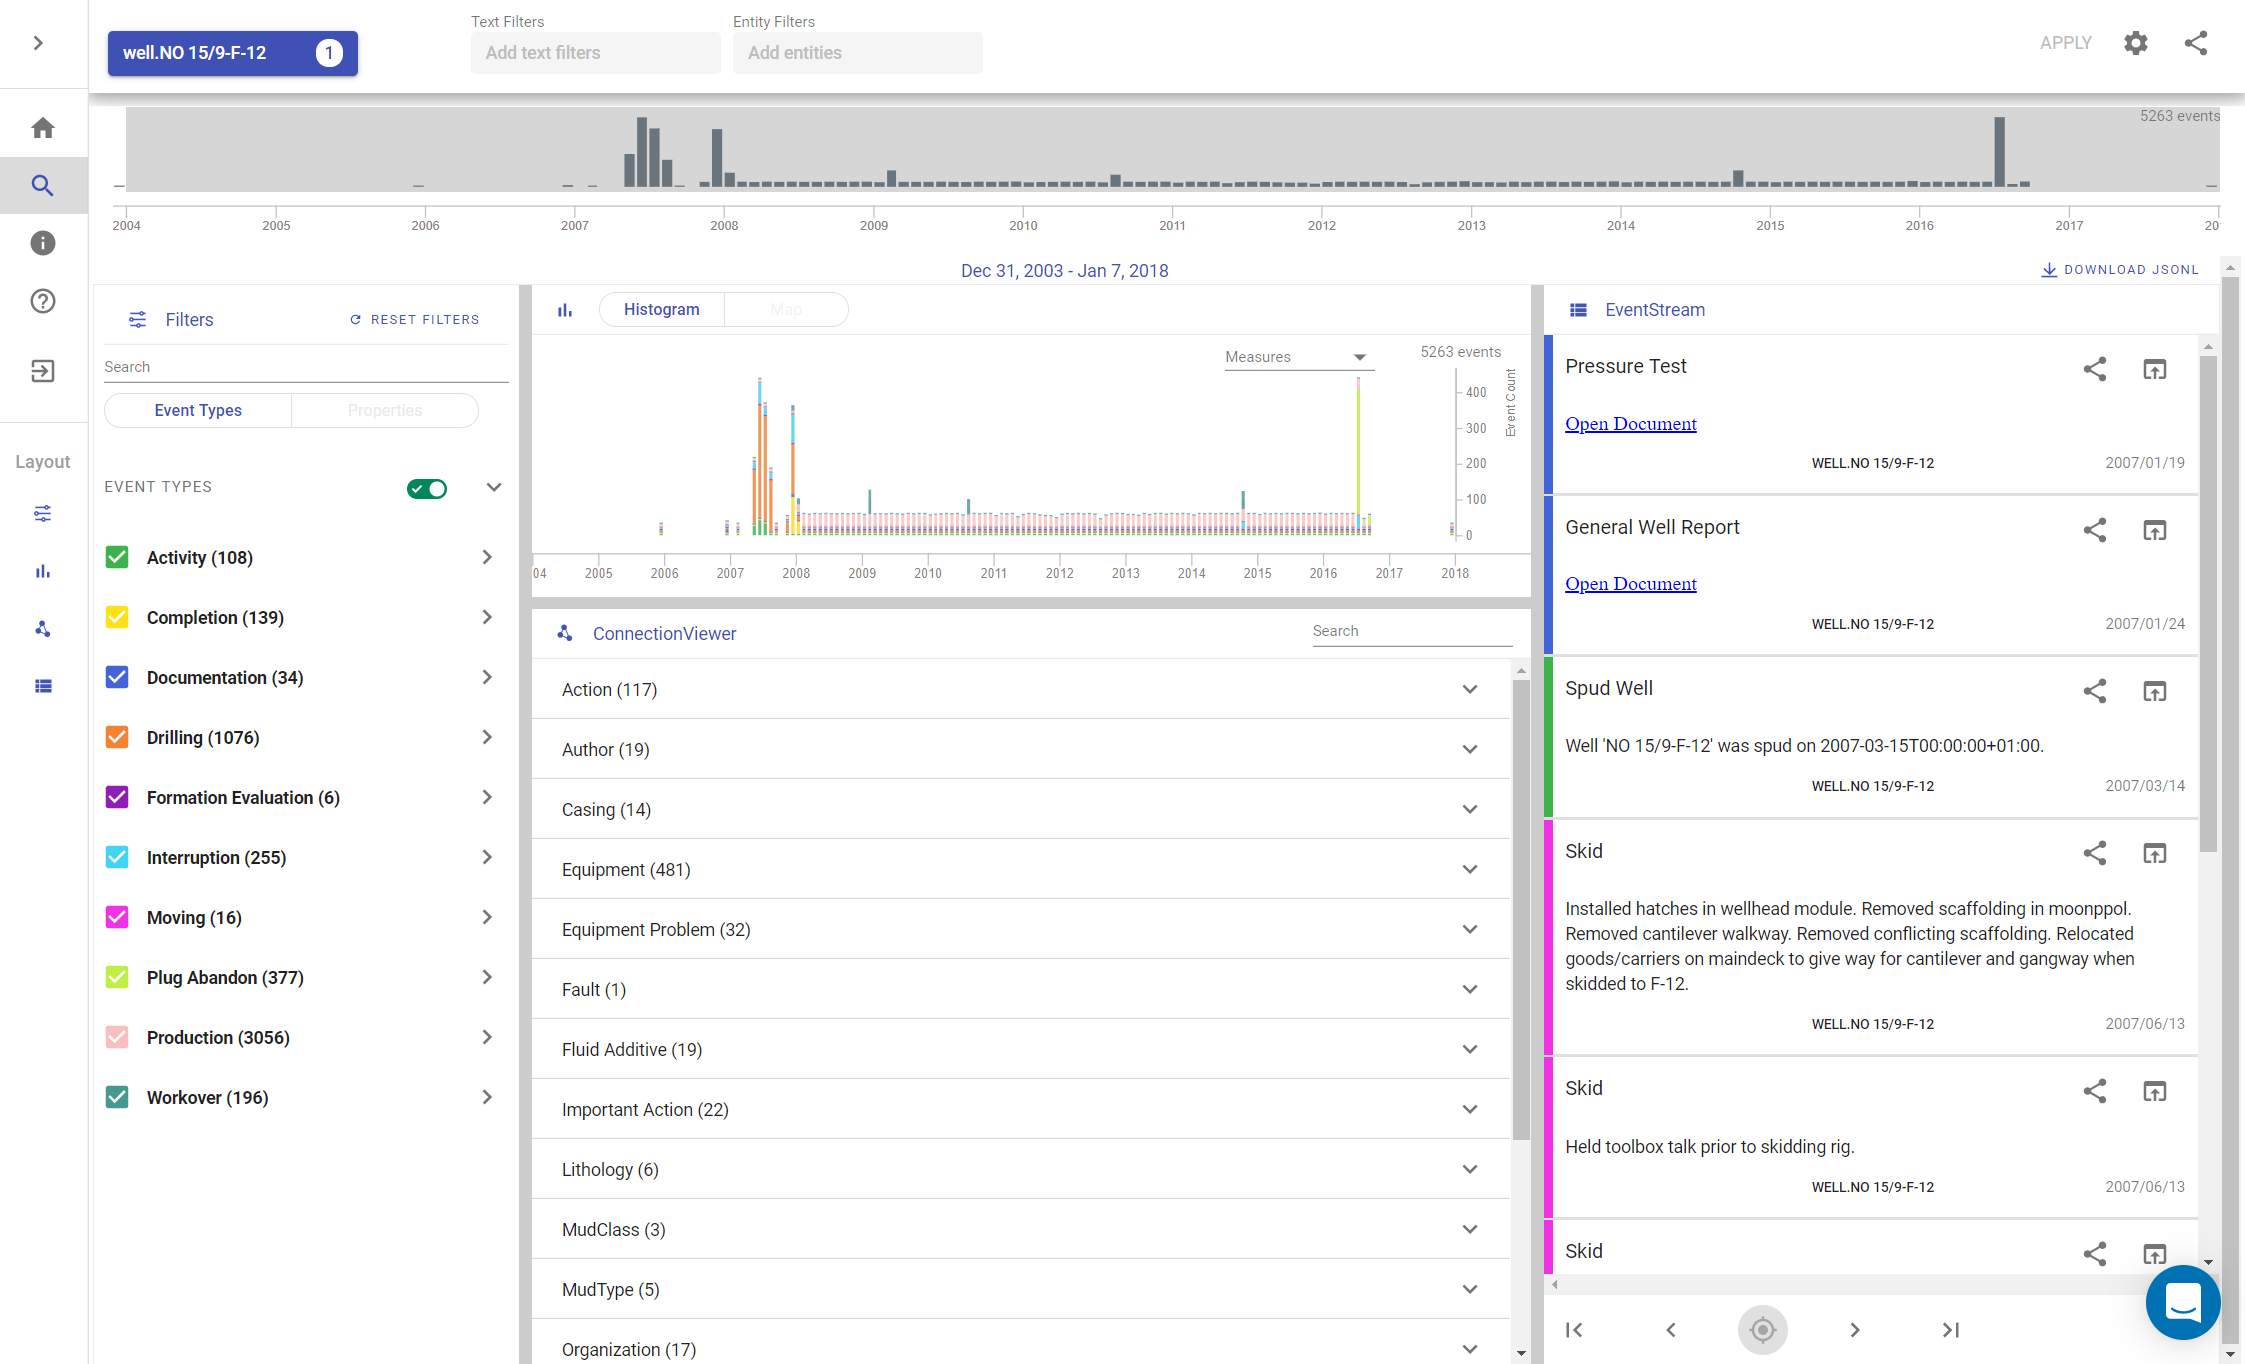2245x1364 pixels.
Task: Click the EventStream vertical scrollbar thumb
Action: [x=2208, y=603]
